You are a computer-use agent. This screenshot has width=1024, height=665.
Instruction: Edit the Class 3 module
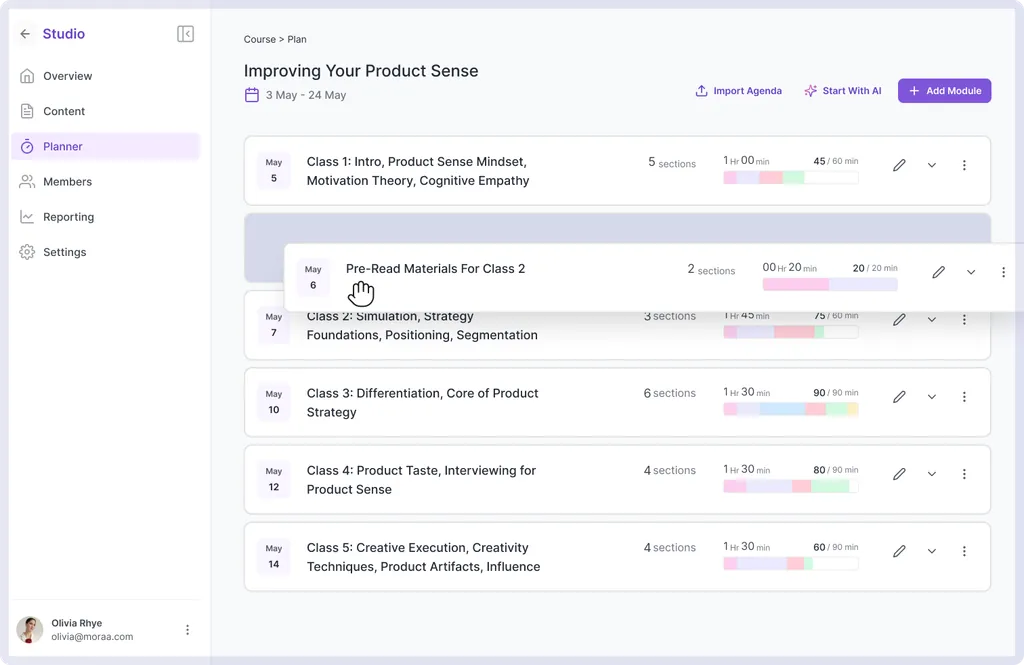click(x=899, y=397)
